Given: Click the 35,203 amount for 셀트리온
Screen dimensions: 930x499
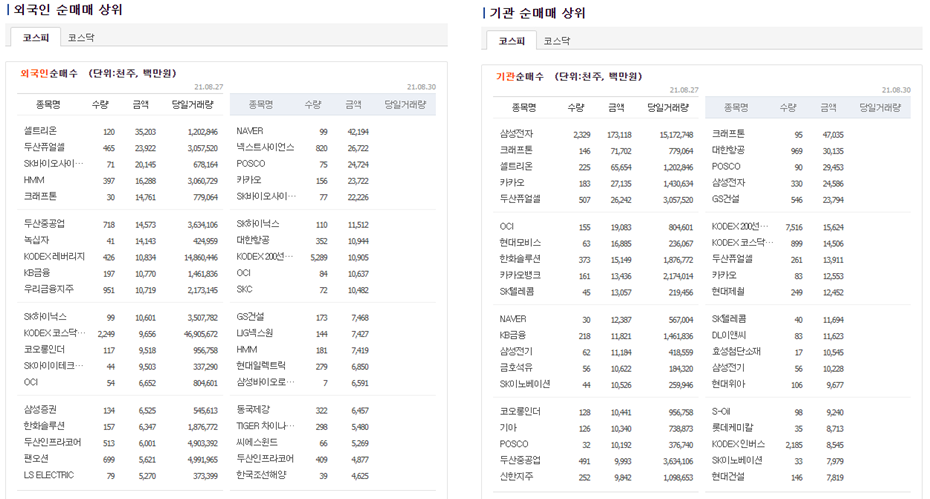Looking at the screenshot, I should (x=145, y=132).
